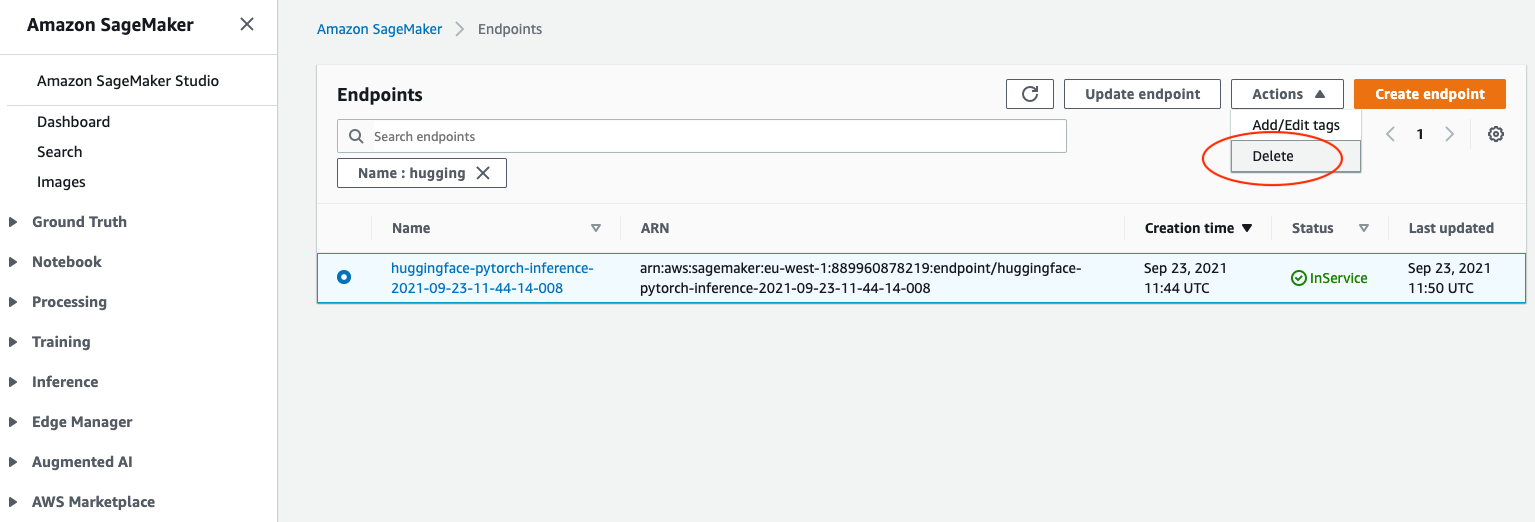Go to Amazon SageMaker breadcrumb
Screen dimensions: 1535x522
click(379, 29)
